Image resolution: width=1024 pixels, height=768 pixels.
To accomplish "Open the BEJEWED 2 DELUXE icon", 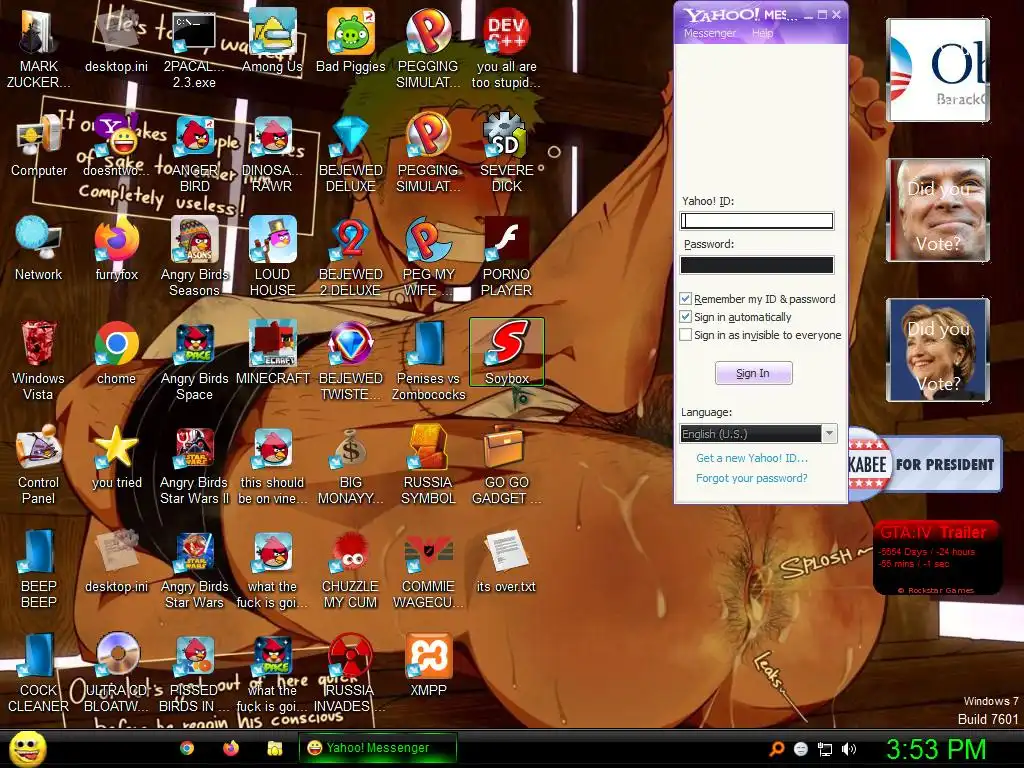I will (351, 257).
